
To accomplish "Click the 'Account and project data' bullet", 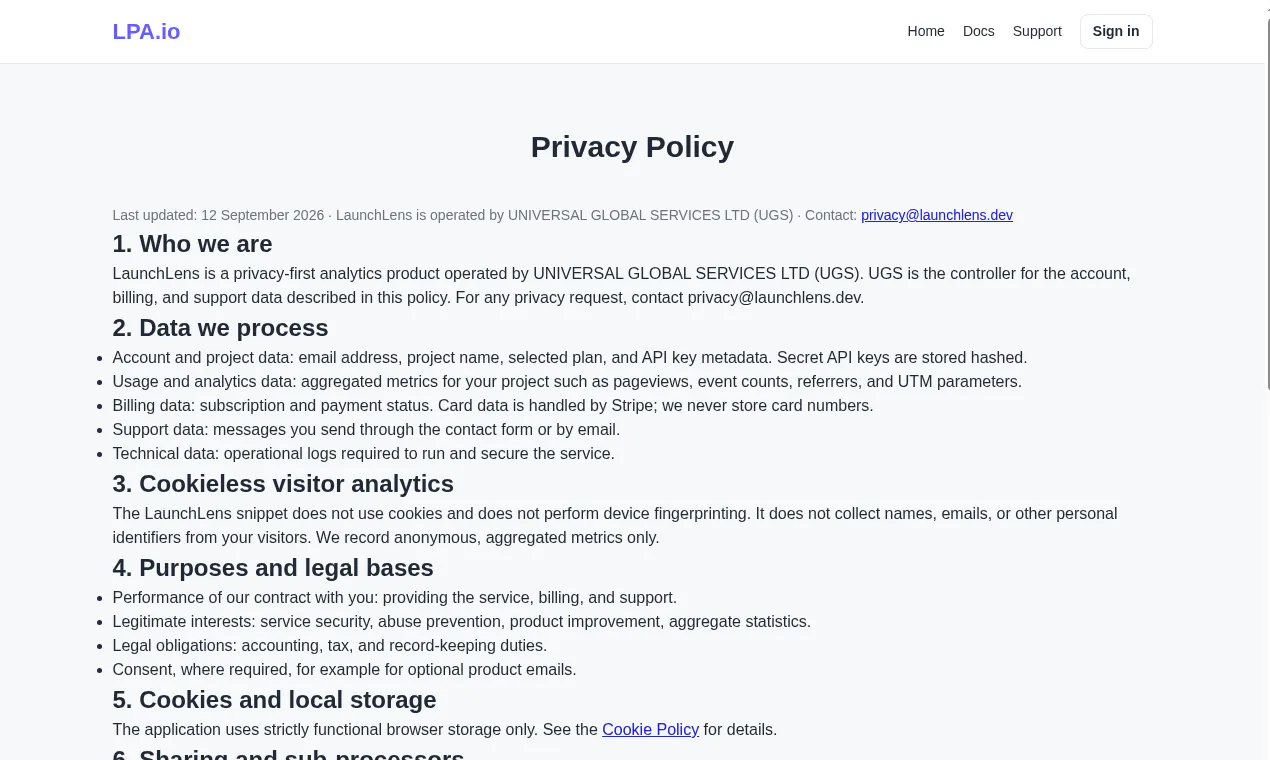I will coord(570,358).
